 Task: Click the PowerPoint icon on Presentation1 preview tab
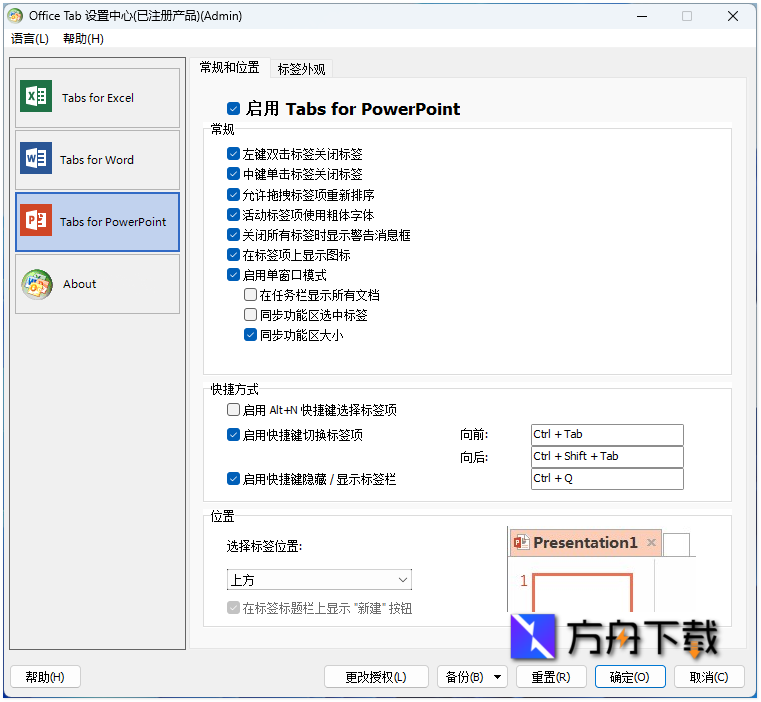522,542
